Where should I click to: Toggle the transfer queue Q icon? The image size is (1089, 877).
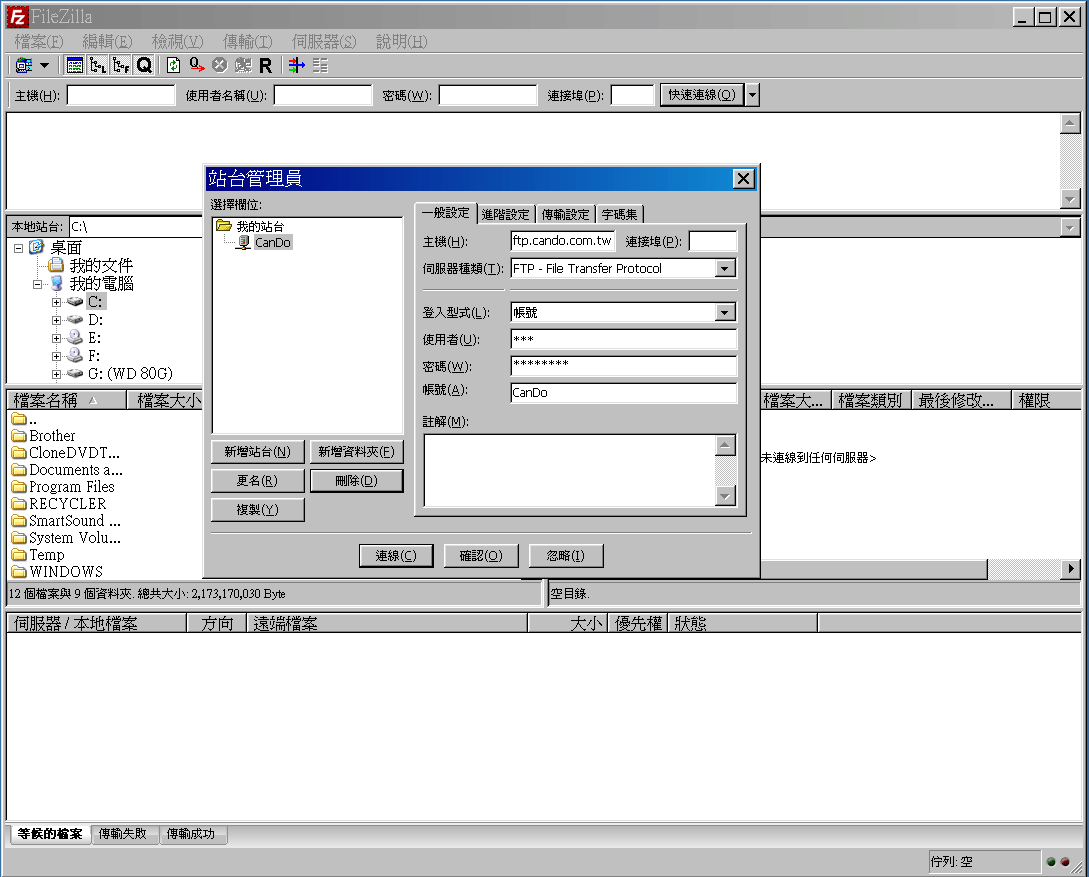[x=144, y=65]
